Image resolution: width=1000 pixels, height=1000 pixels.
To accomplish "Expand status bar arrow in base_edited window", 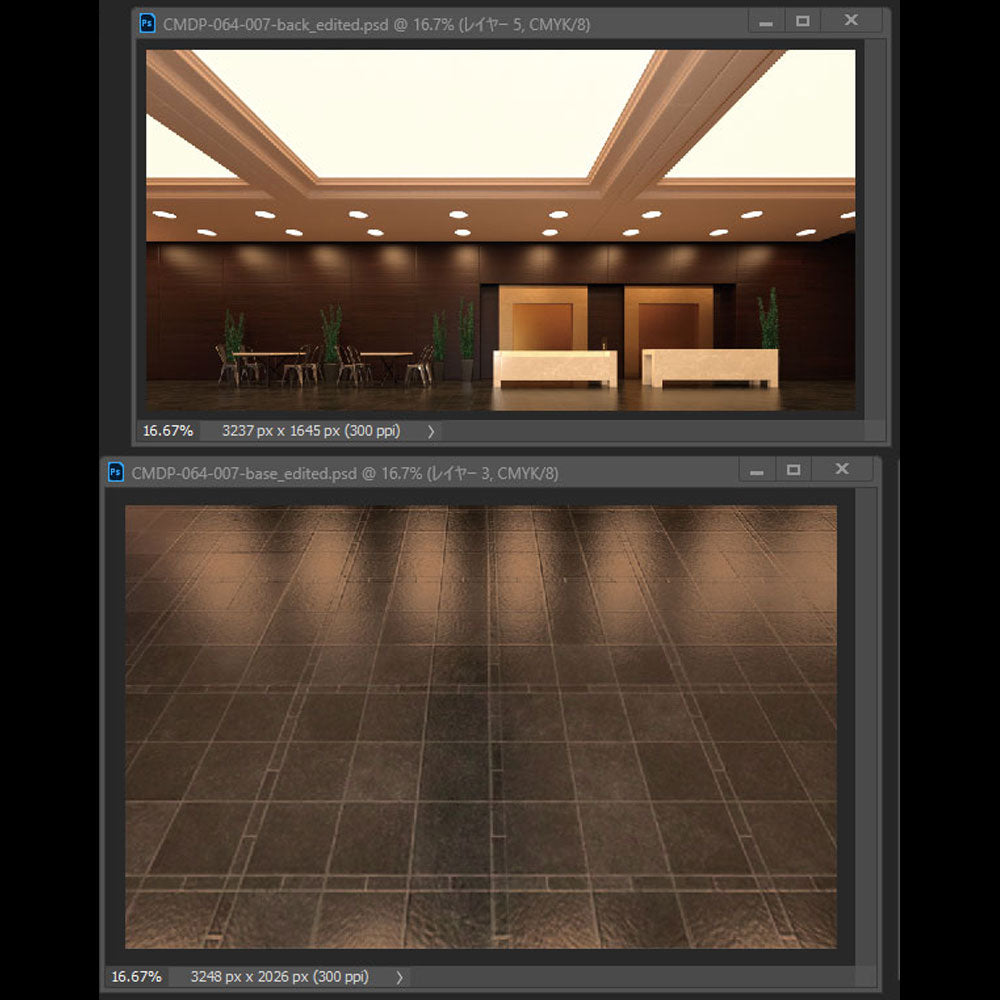I will (399, 977).
